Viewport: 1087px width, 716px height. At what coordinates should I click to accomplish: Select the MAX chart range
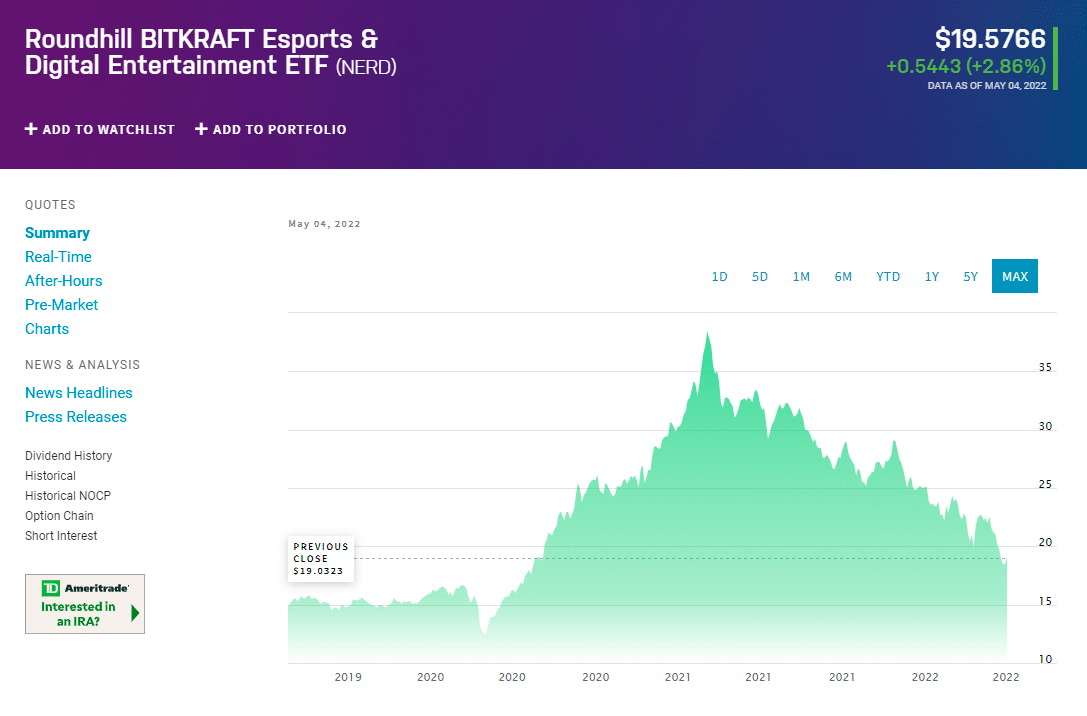point(1015,277)
